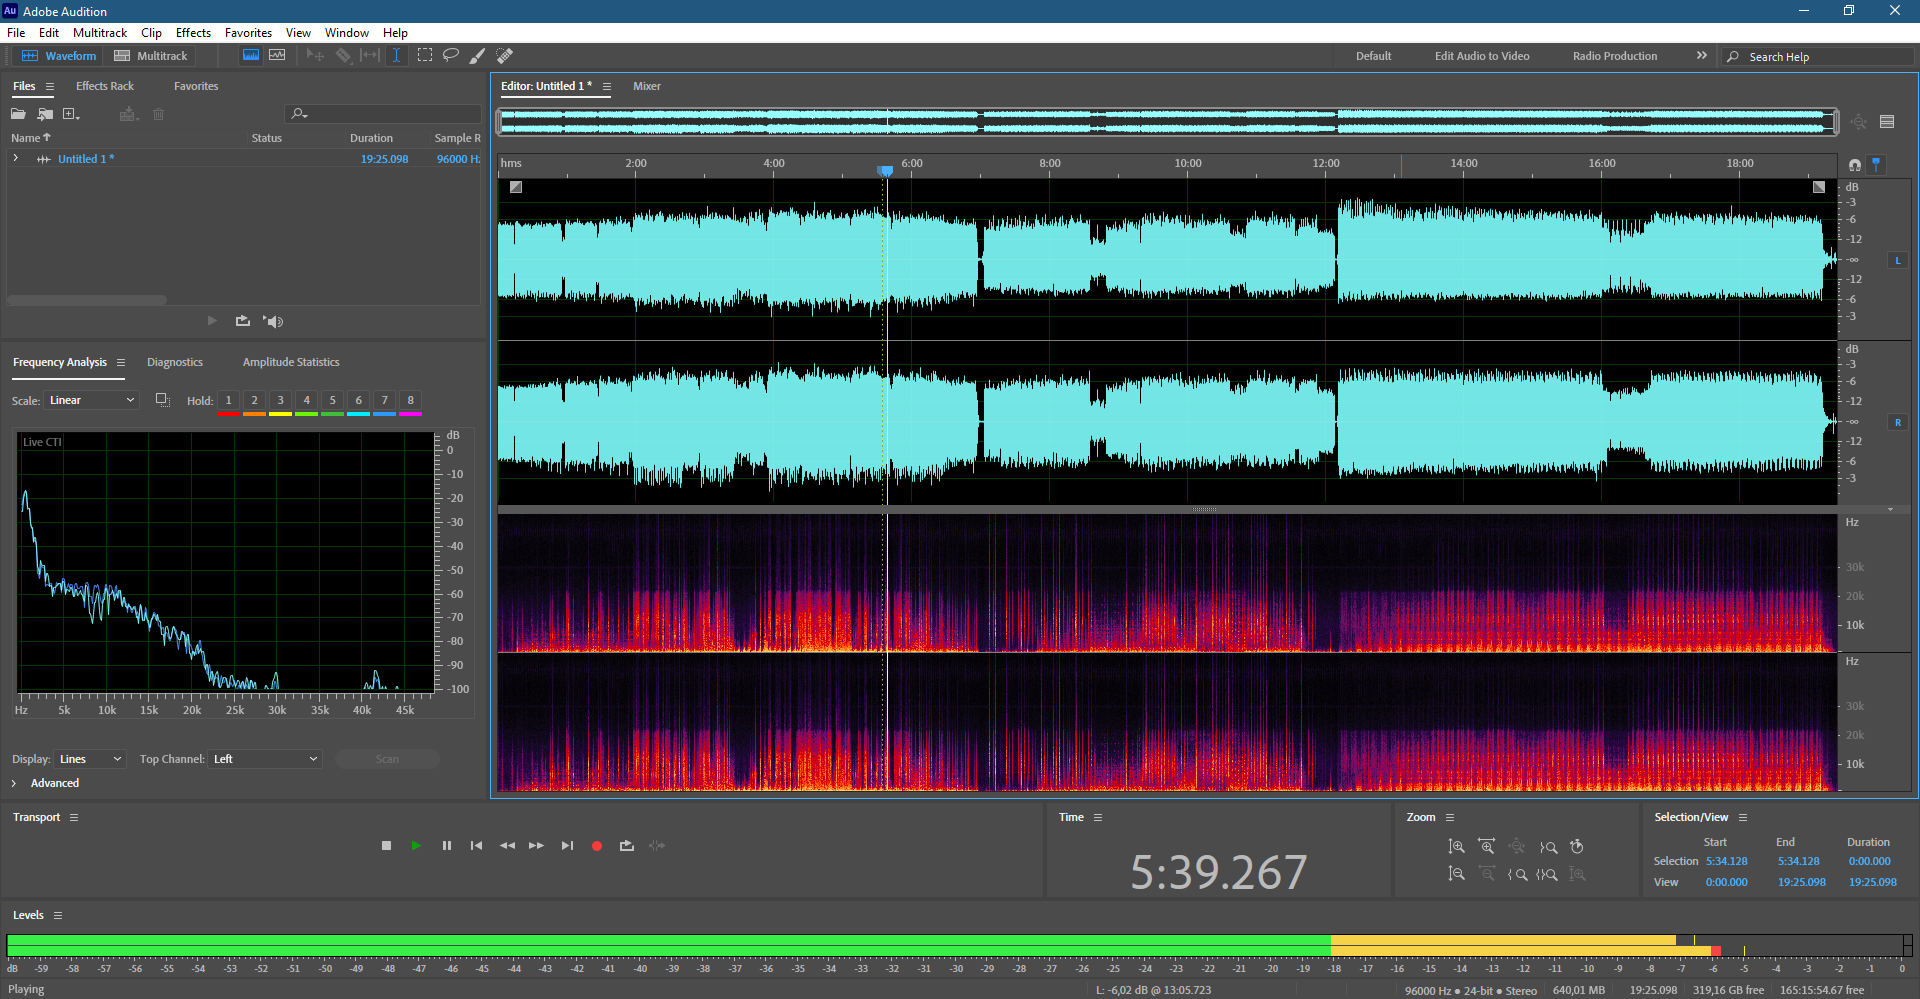Click the Open File folder icon

pyautogui.click(x=18, y=114)
